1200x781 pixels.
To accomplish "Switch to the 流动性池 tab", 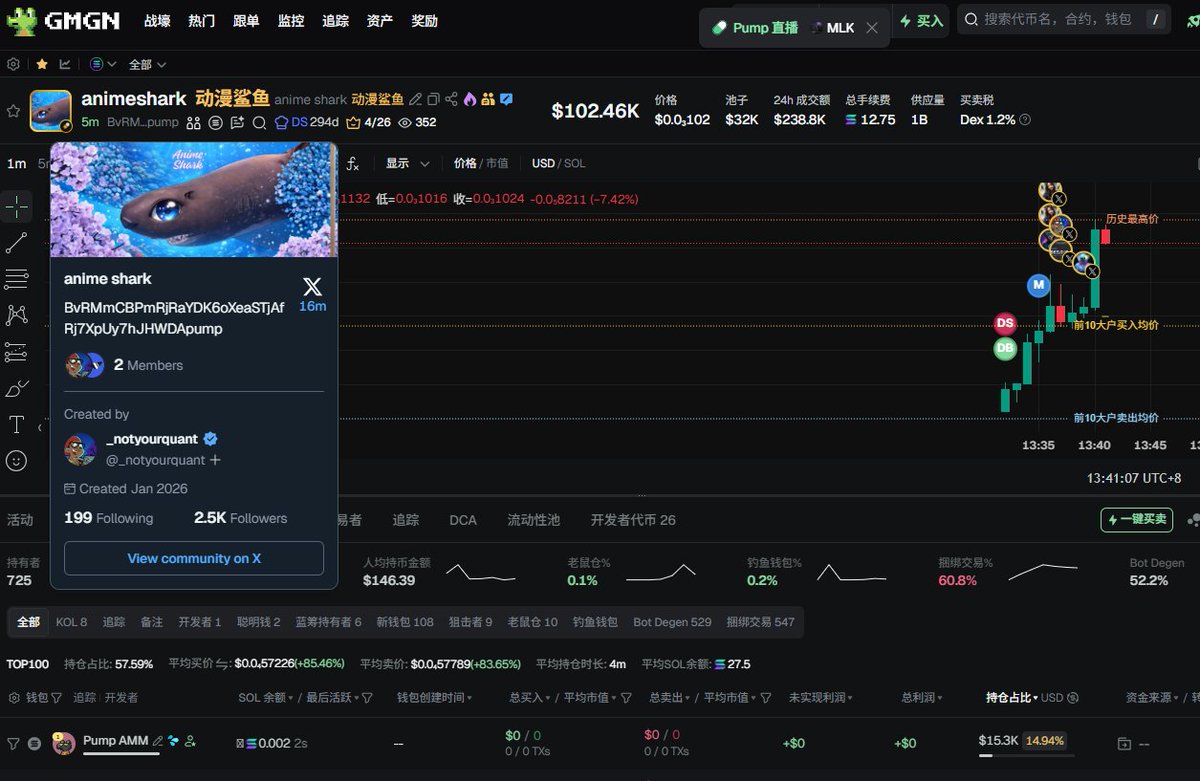I will click(534, 520).
